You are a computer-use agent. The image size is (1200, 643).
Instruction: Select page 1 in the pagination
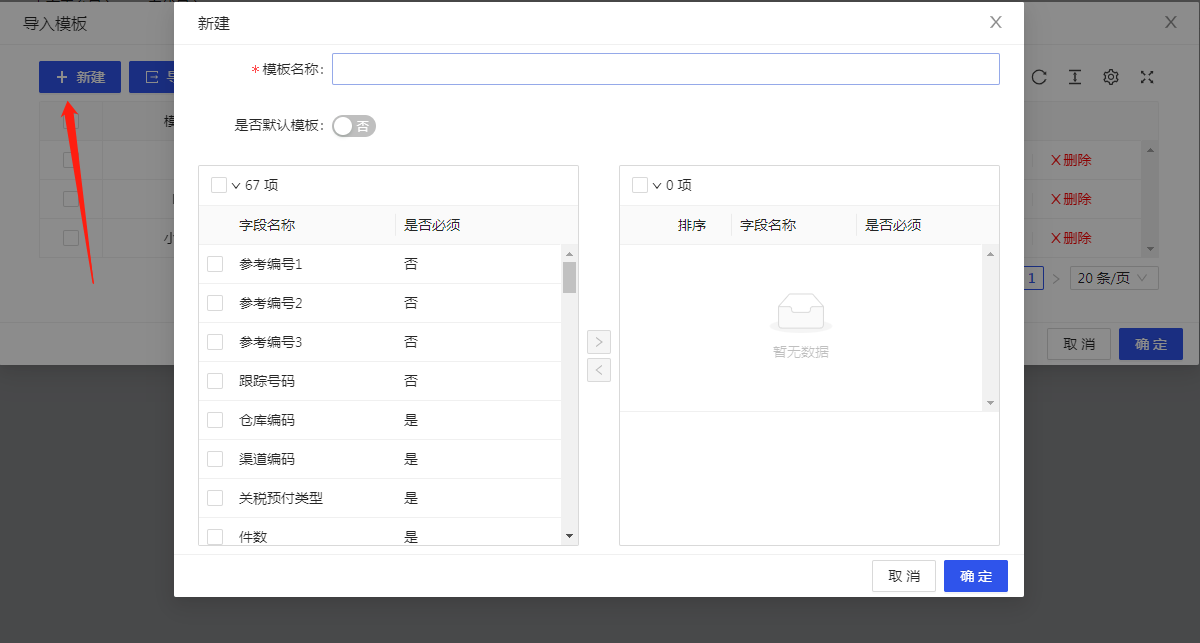(1032, 278)
